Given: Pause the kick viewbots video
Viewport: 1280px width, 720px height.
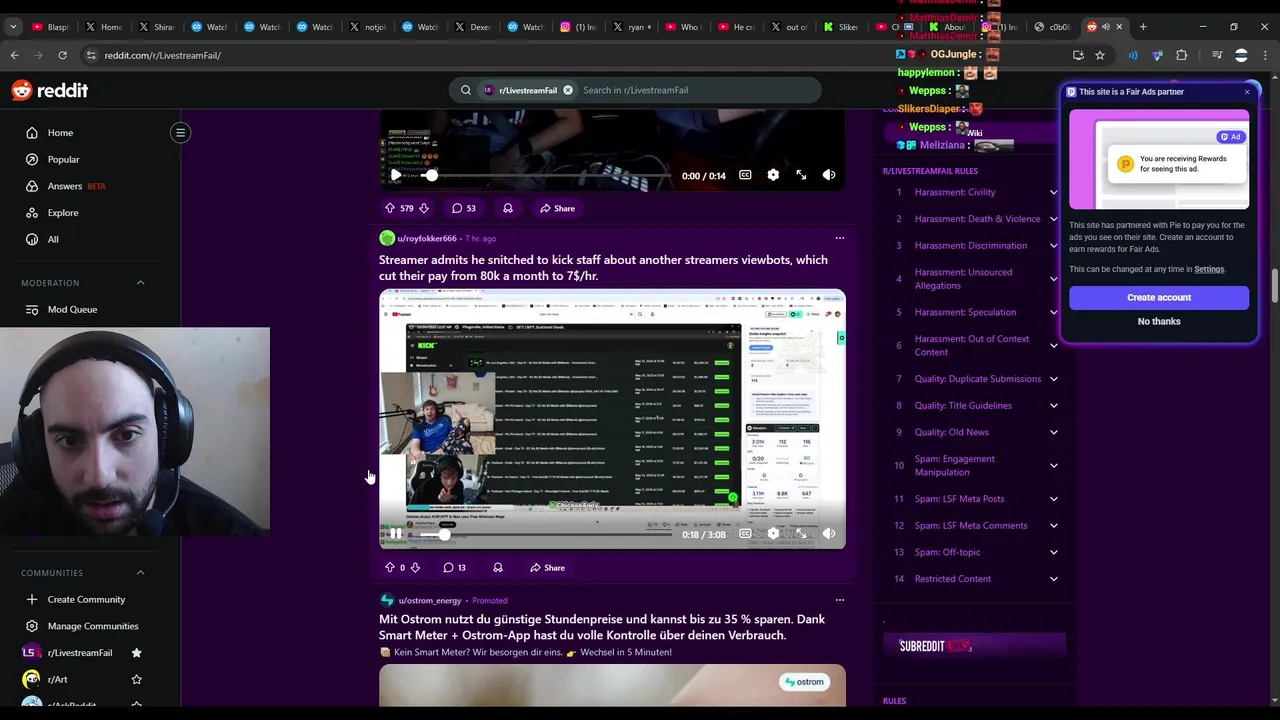Looking at the screenshot, I should (x=396, y=534).
